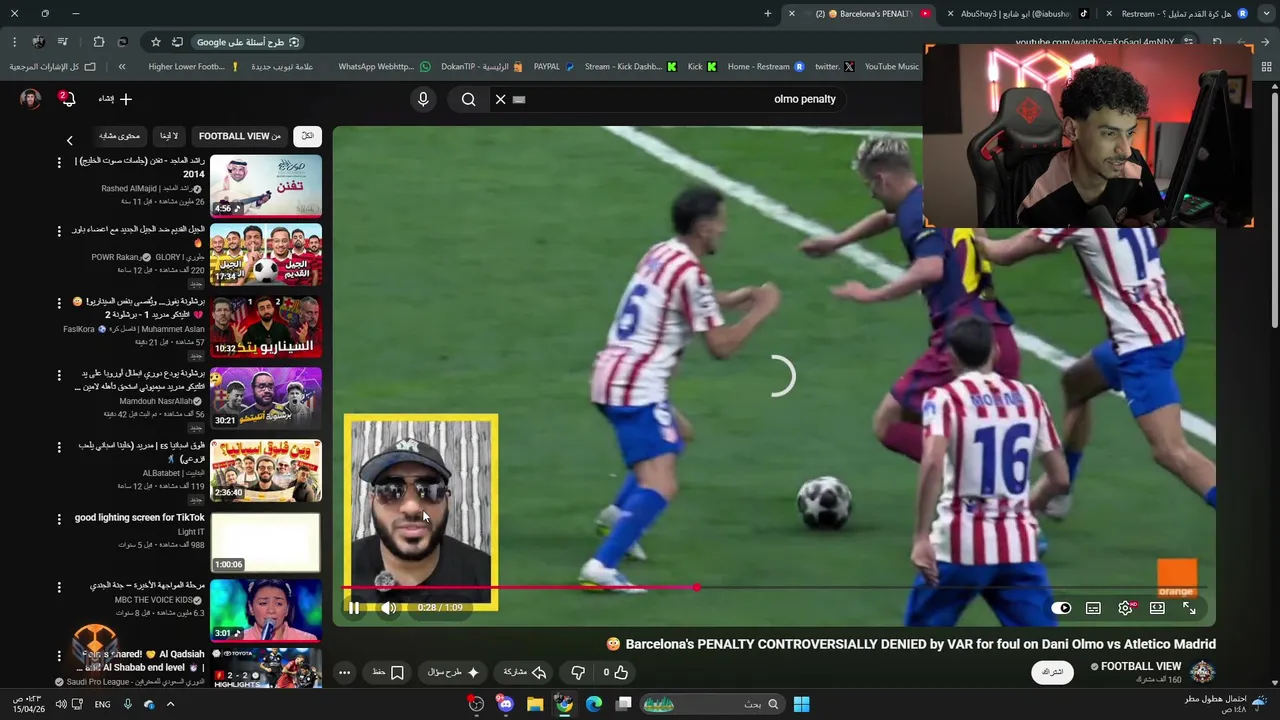Turn on subtitles in the player
The image size is (1280, 720).
click(1093, 608)
